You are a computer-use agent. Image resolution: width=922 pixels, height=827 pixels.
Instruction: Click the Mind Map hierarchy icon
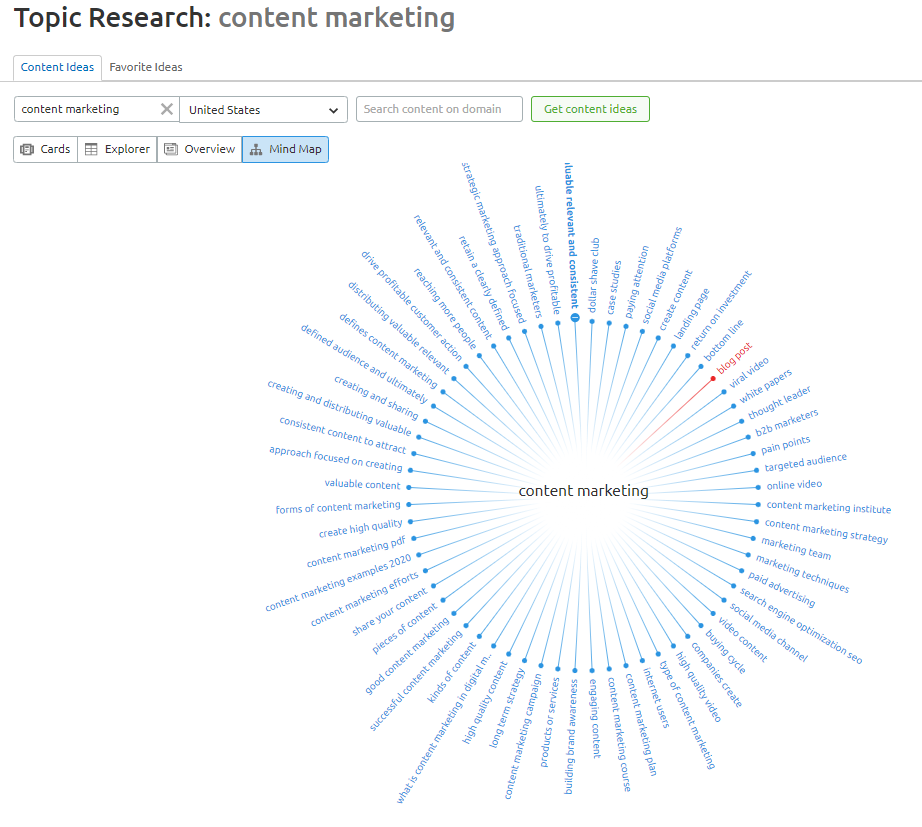(256, 150)
